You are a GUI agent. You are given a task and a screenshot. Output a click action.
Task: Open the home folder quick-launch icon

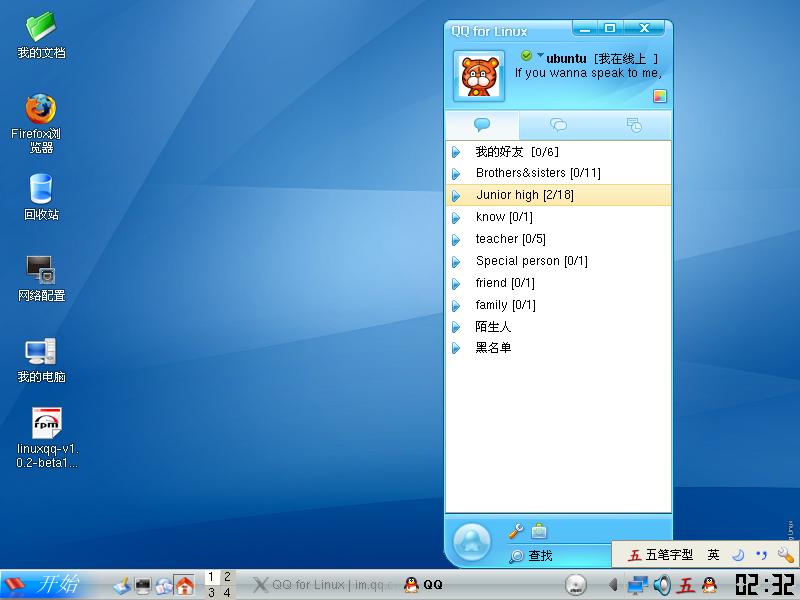point(184,586)
